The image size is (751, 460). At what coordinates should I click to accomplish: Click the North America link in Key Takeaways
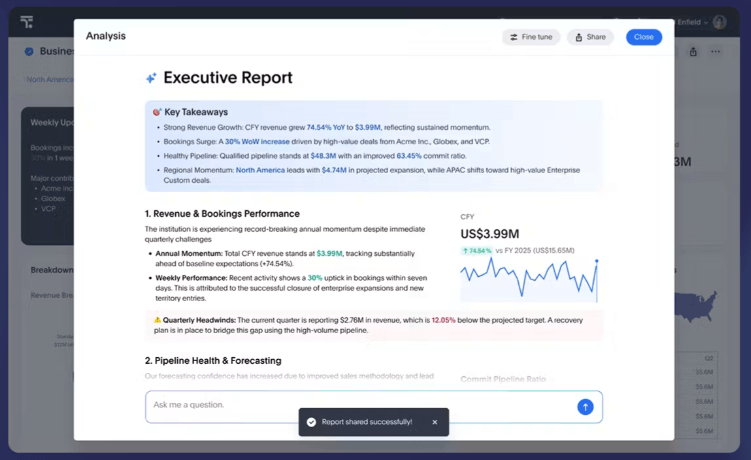click(260, 170)
